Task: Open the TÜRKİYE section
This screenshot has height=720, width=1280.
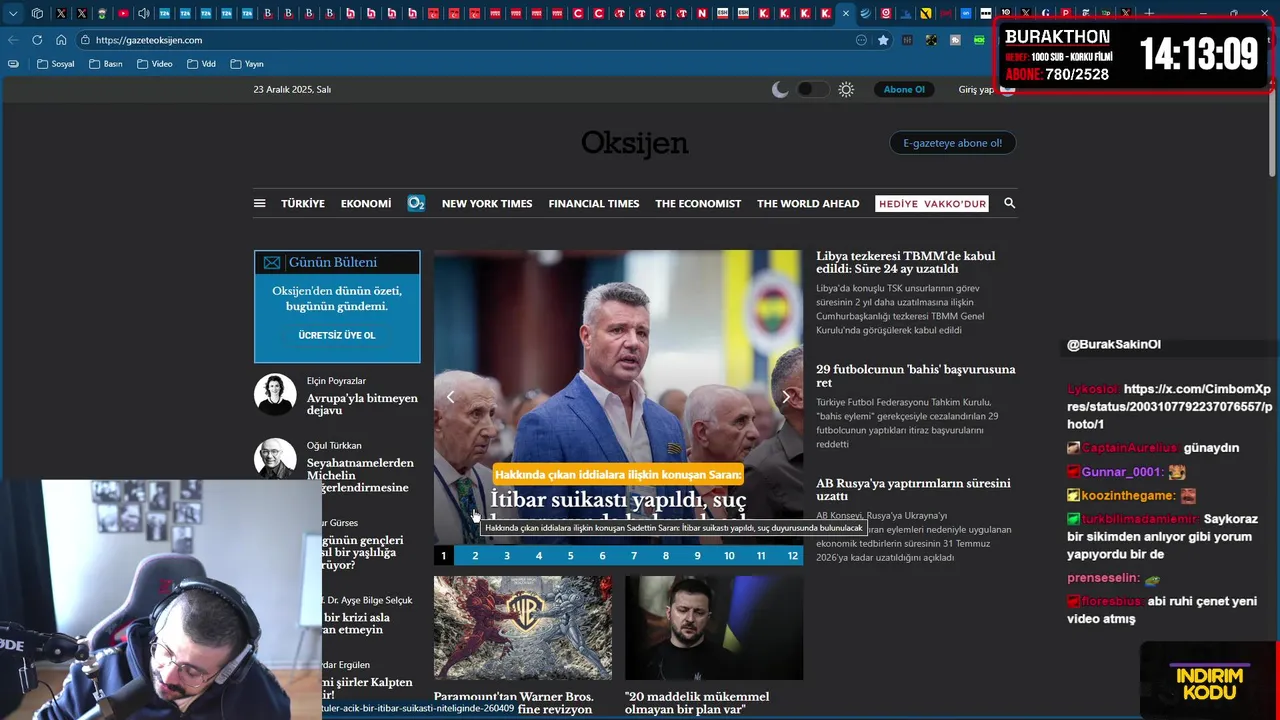Action: click(x=303, y=203)
